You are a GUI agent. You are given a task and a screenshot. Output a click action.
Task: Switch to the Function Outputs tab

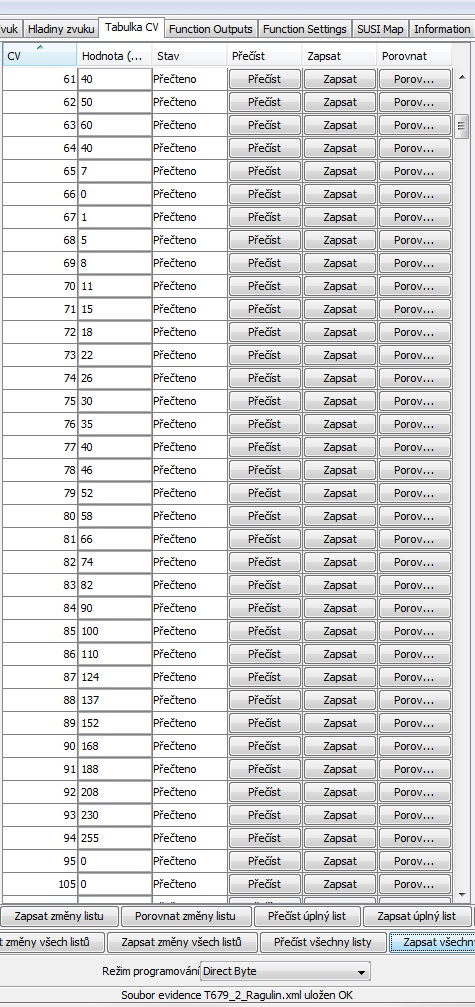211,29
